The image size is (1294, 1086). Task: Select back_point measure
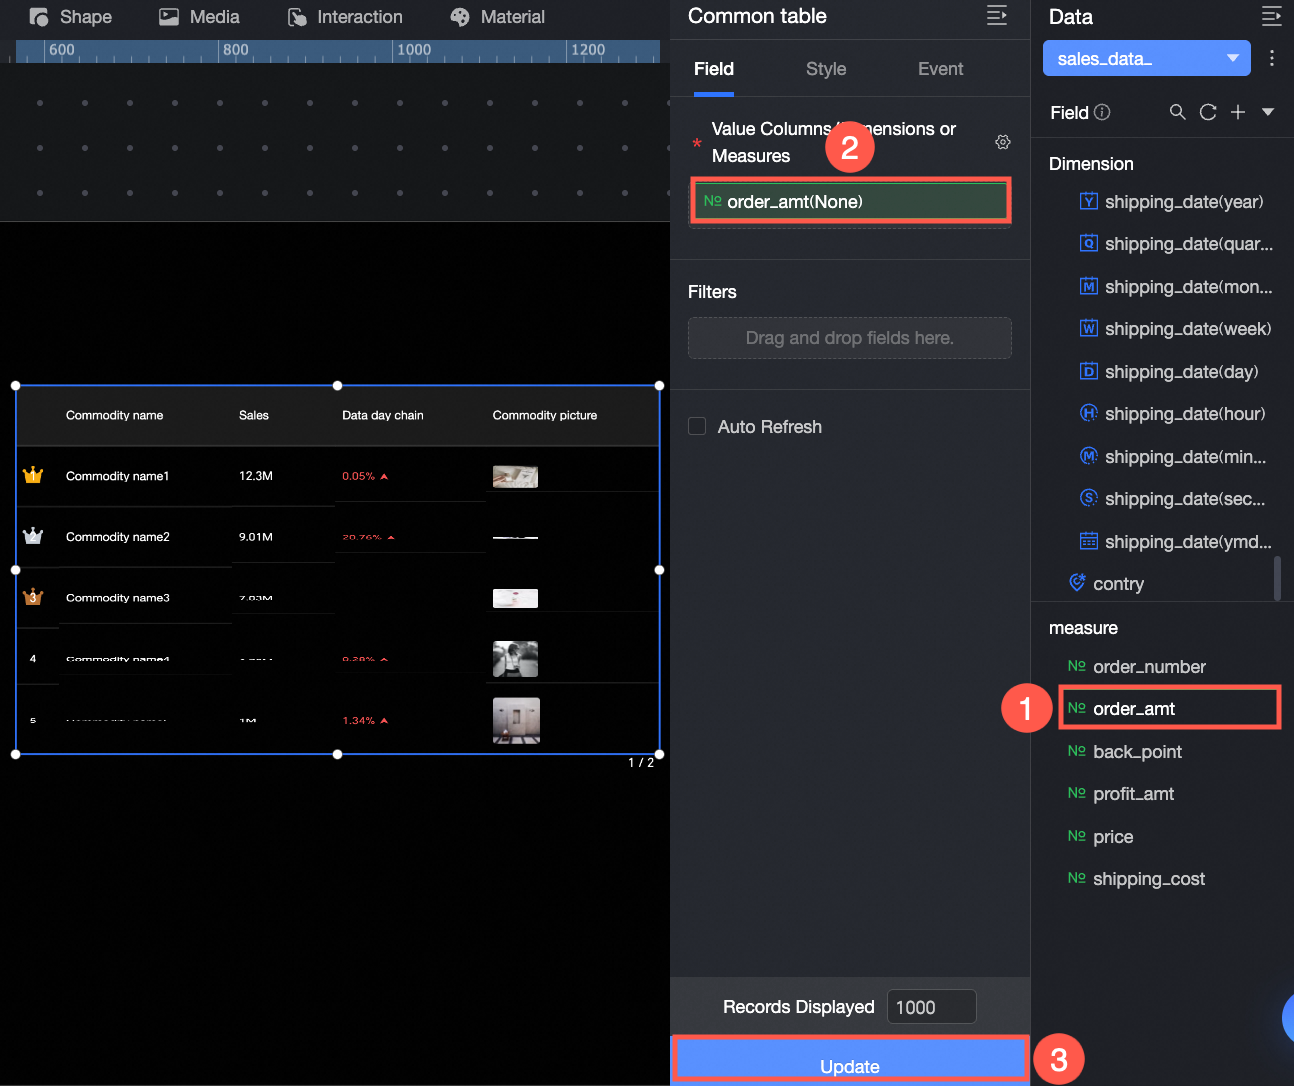coord(1125,752)
